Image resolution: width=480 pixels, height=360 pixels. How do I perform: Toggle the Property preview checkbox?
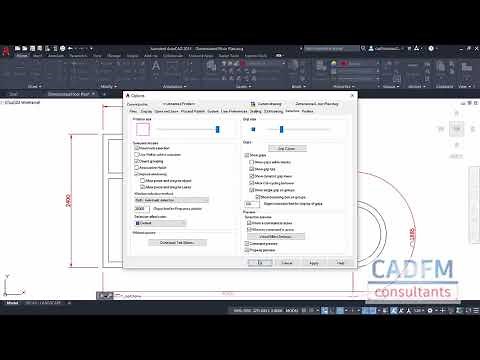(247, 250)
